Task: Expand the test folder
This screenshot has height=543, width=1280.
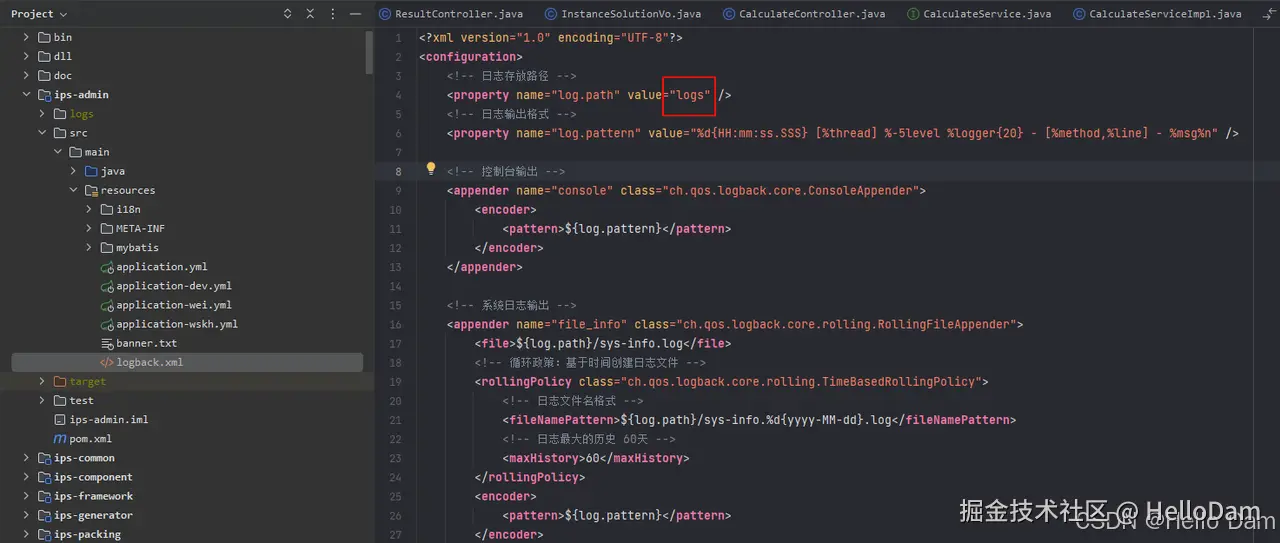Action: (42, 400)
